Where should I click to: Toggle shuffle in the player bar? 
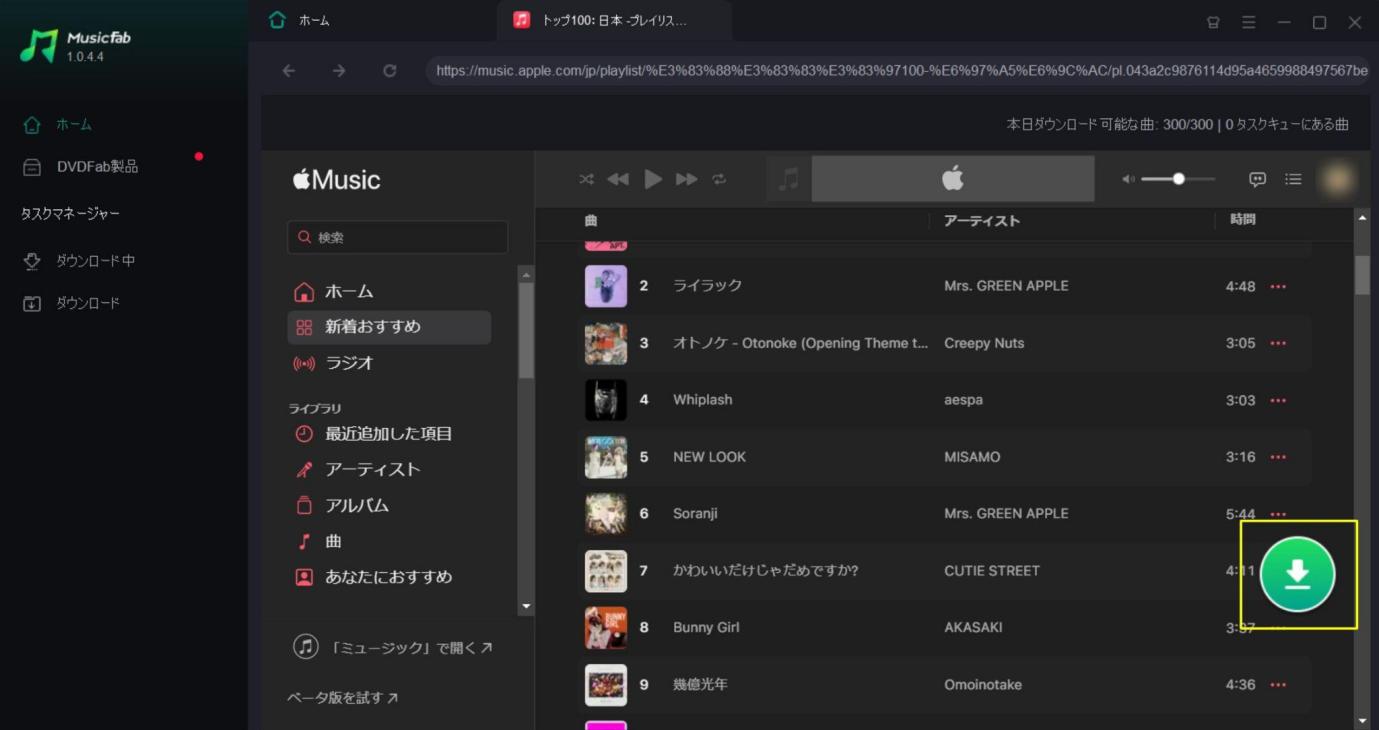586,179
